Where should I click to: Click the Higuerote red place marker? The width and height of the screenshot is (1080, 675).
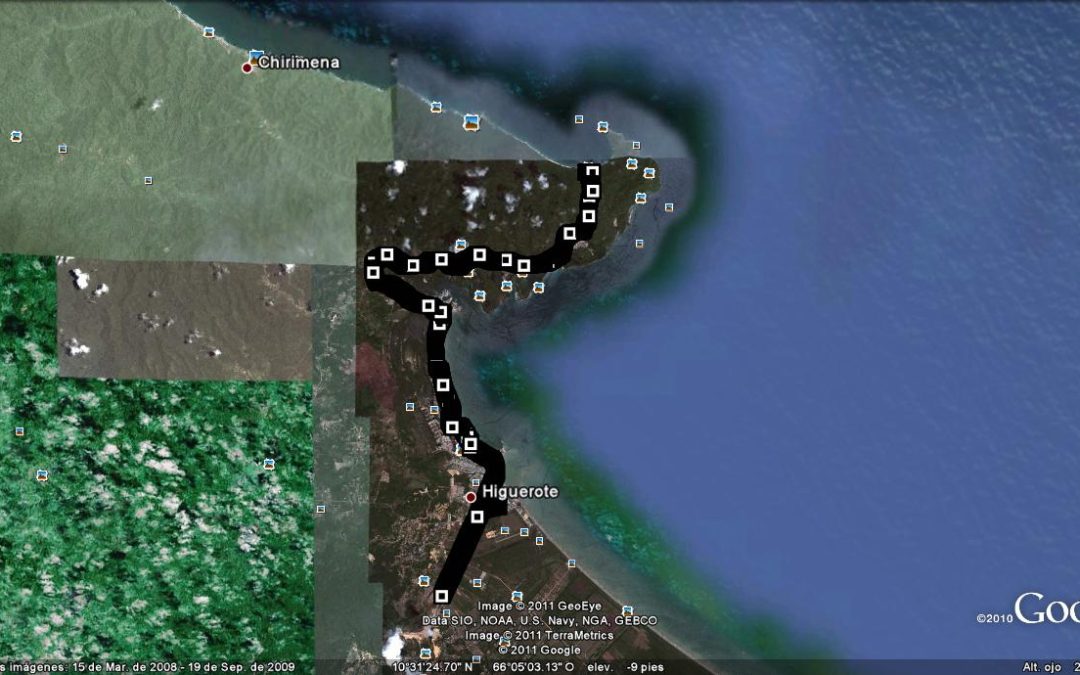coord(470,497)
